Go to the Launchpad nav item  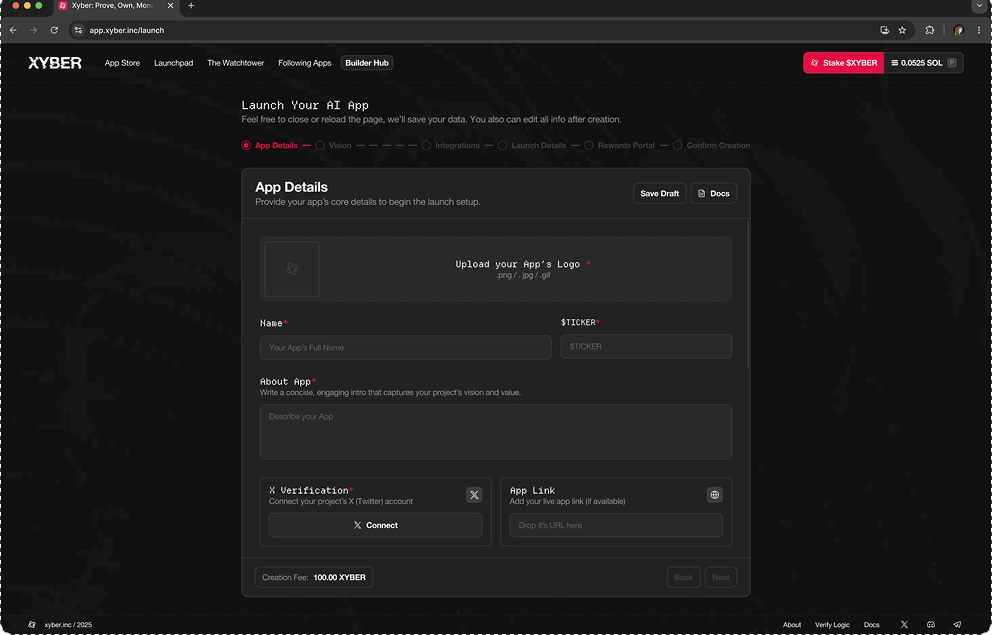173,63
